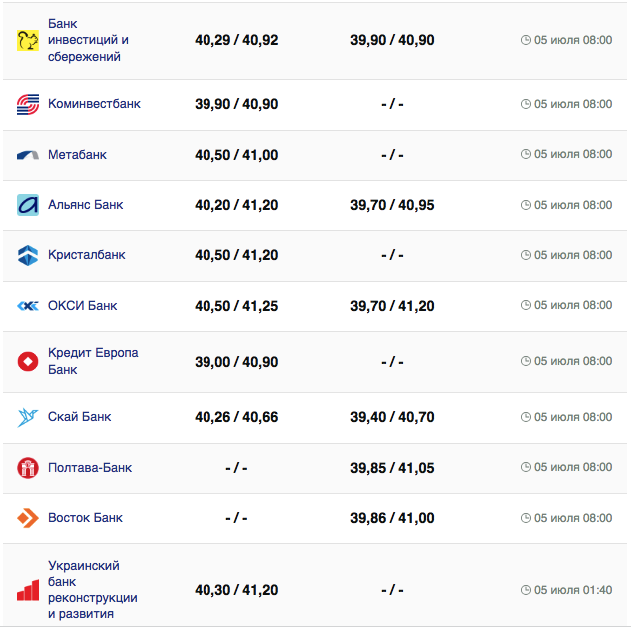Open the Полтава-Банк link
Image resolution: width=631 pixels, height=628 pixels.
90,467
